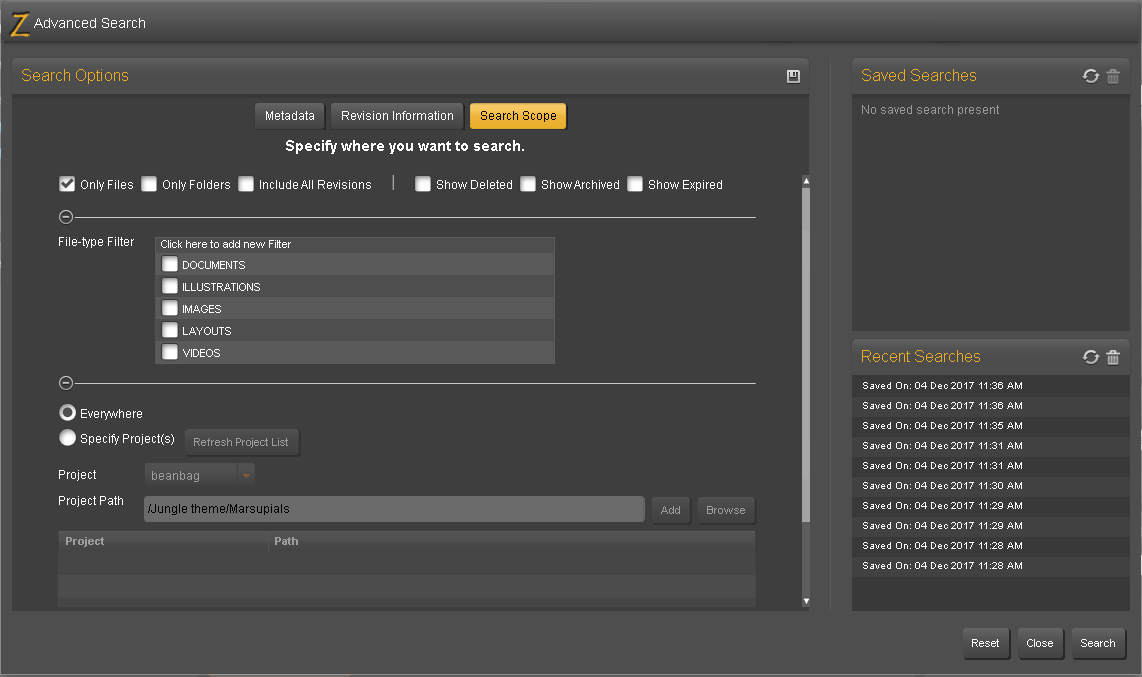The height and width of the screenshot is (677, 1142).
Task: Open the Revision Information tab
Action: (x=397, y=116)
